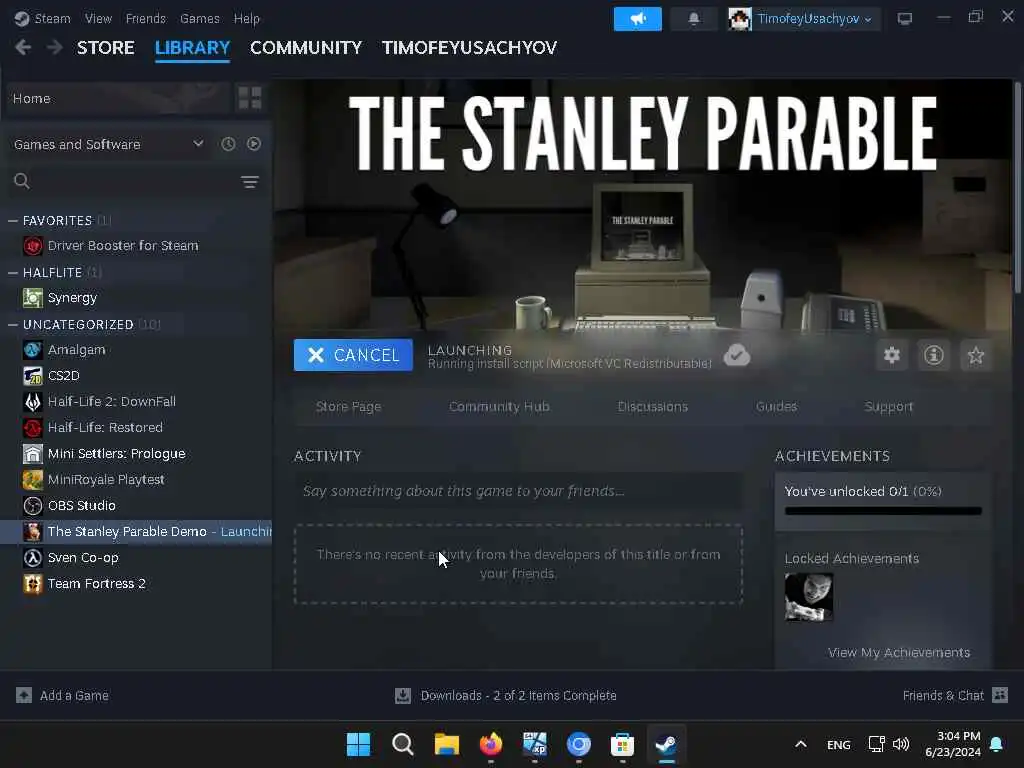Open Community Hub link

tap(500, 406)
